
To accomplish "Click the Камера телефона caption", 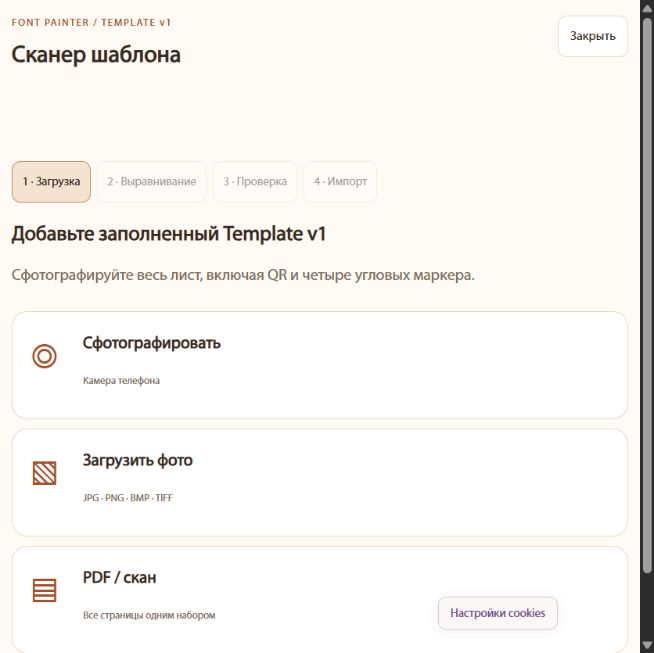I will pyautogui.click(x=121, y=380).
